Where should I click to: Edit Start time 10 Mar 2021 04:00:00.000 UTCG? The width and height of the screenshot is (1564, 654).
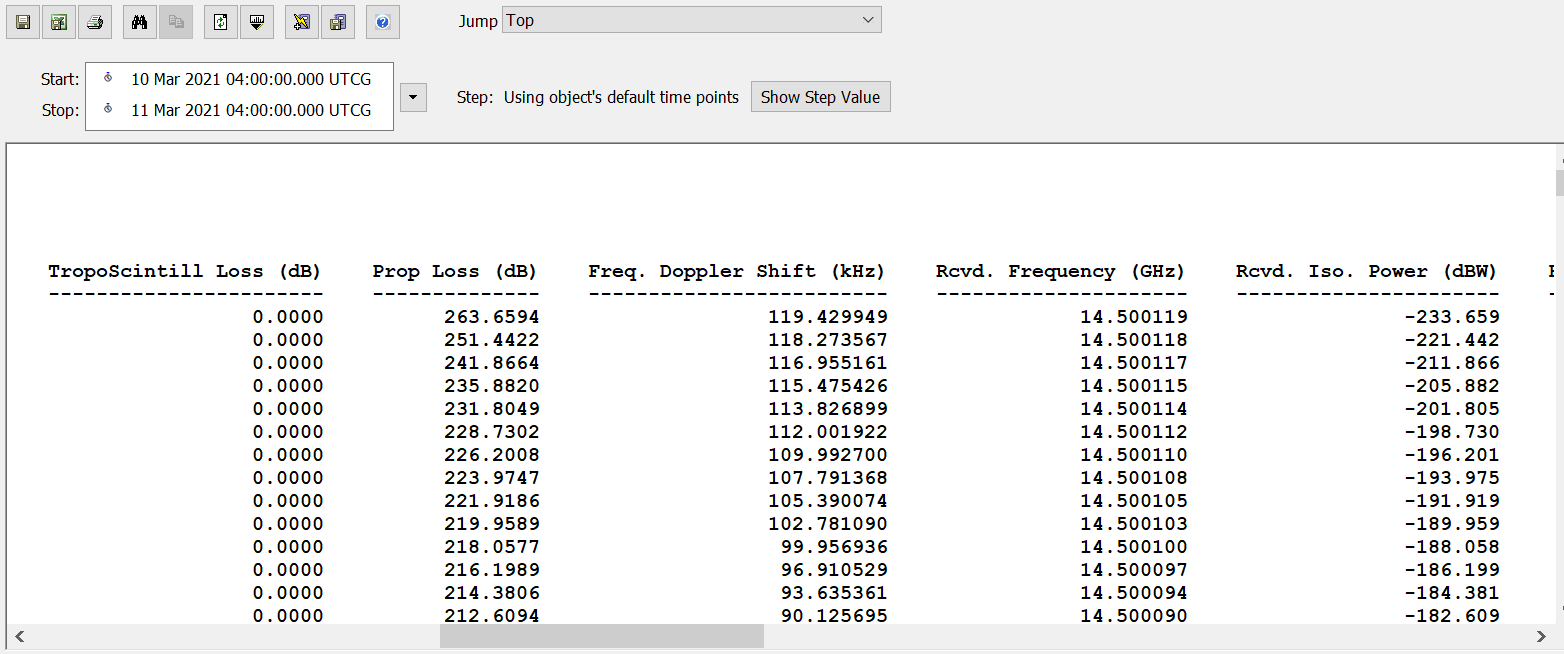(x=251, y=79)
